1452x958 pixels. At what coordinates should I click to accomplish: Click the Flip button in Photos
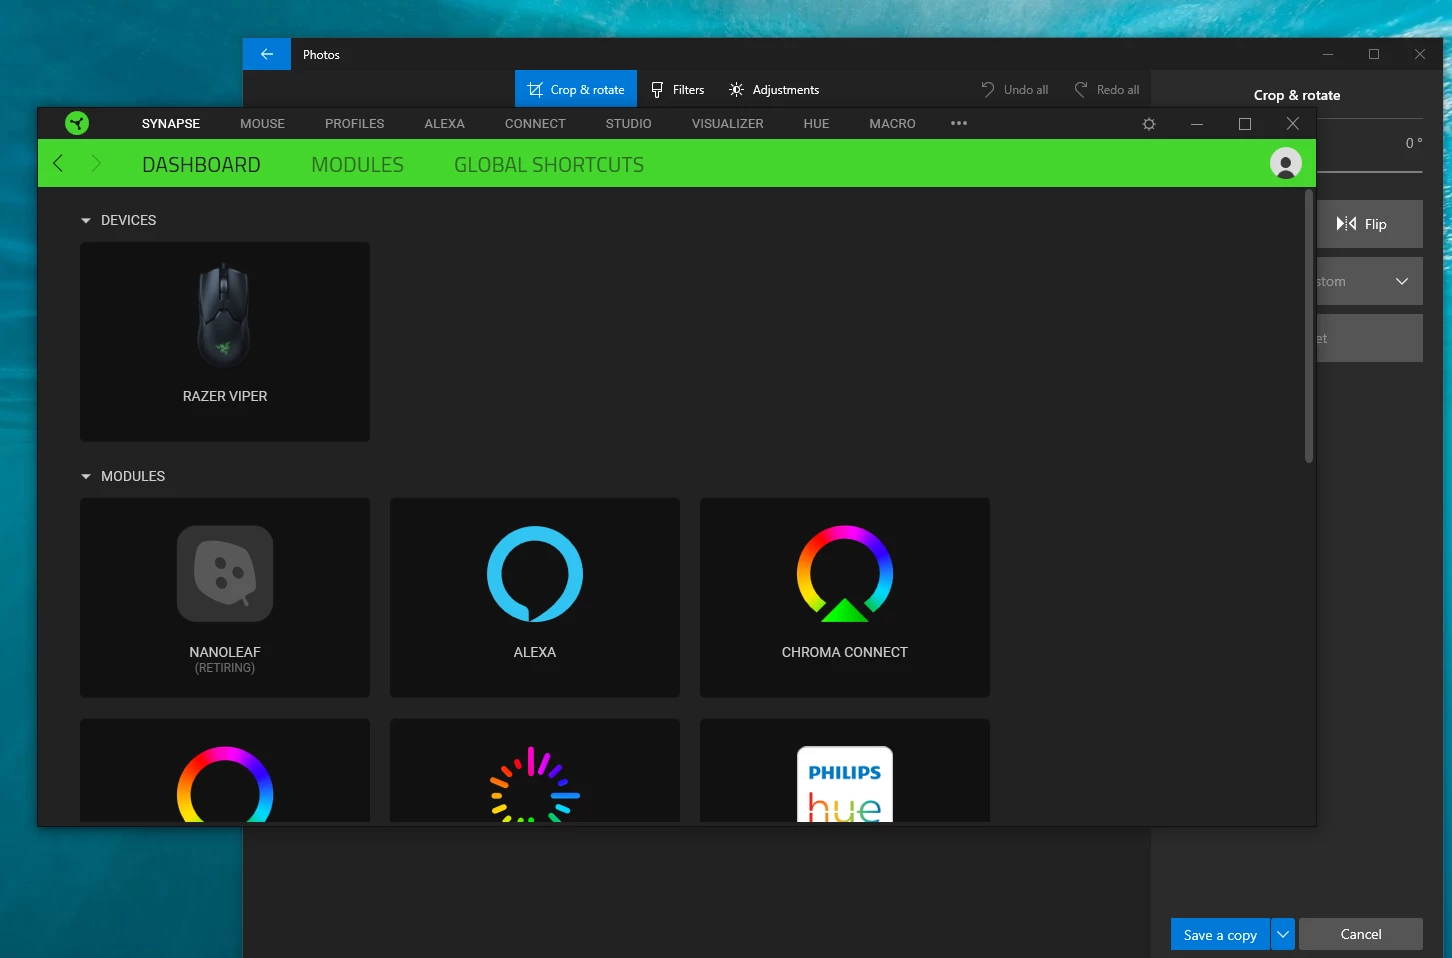[x=1369, y=224]
